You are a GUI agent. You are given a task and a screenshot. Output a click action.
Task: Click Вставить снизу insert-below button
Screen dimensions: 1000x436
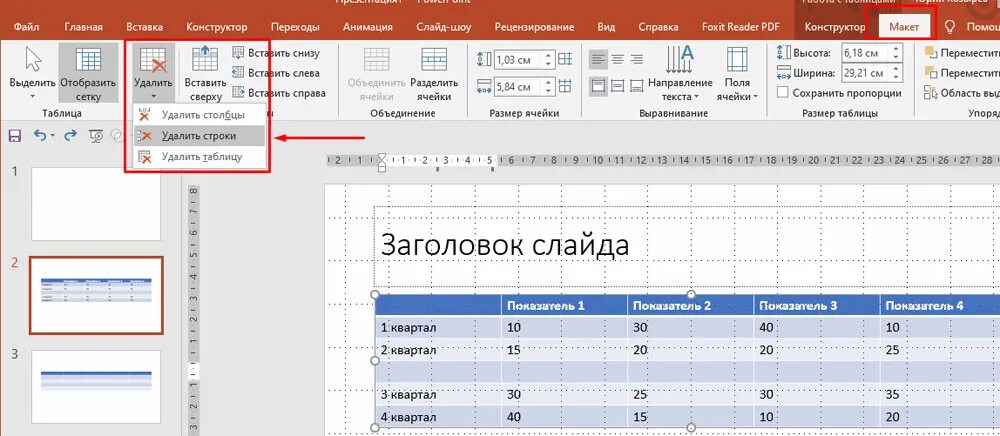(x=276, y=53)
